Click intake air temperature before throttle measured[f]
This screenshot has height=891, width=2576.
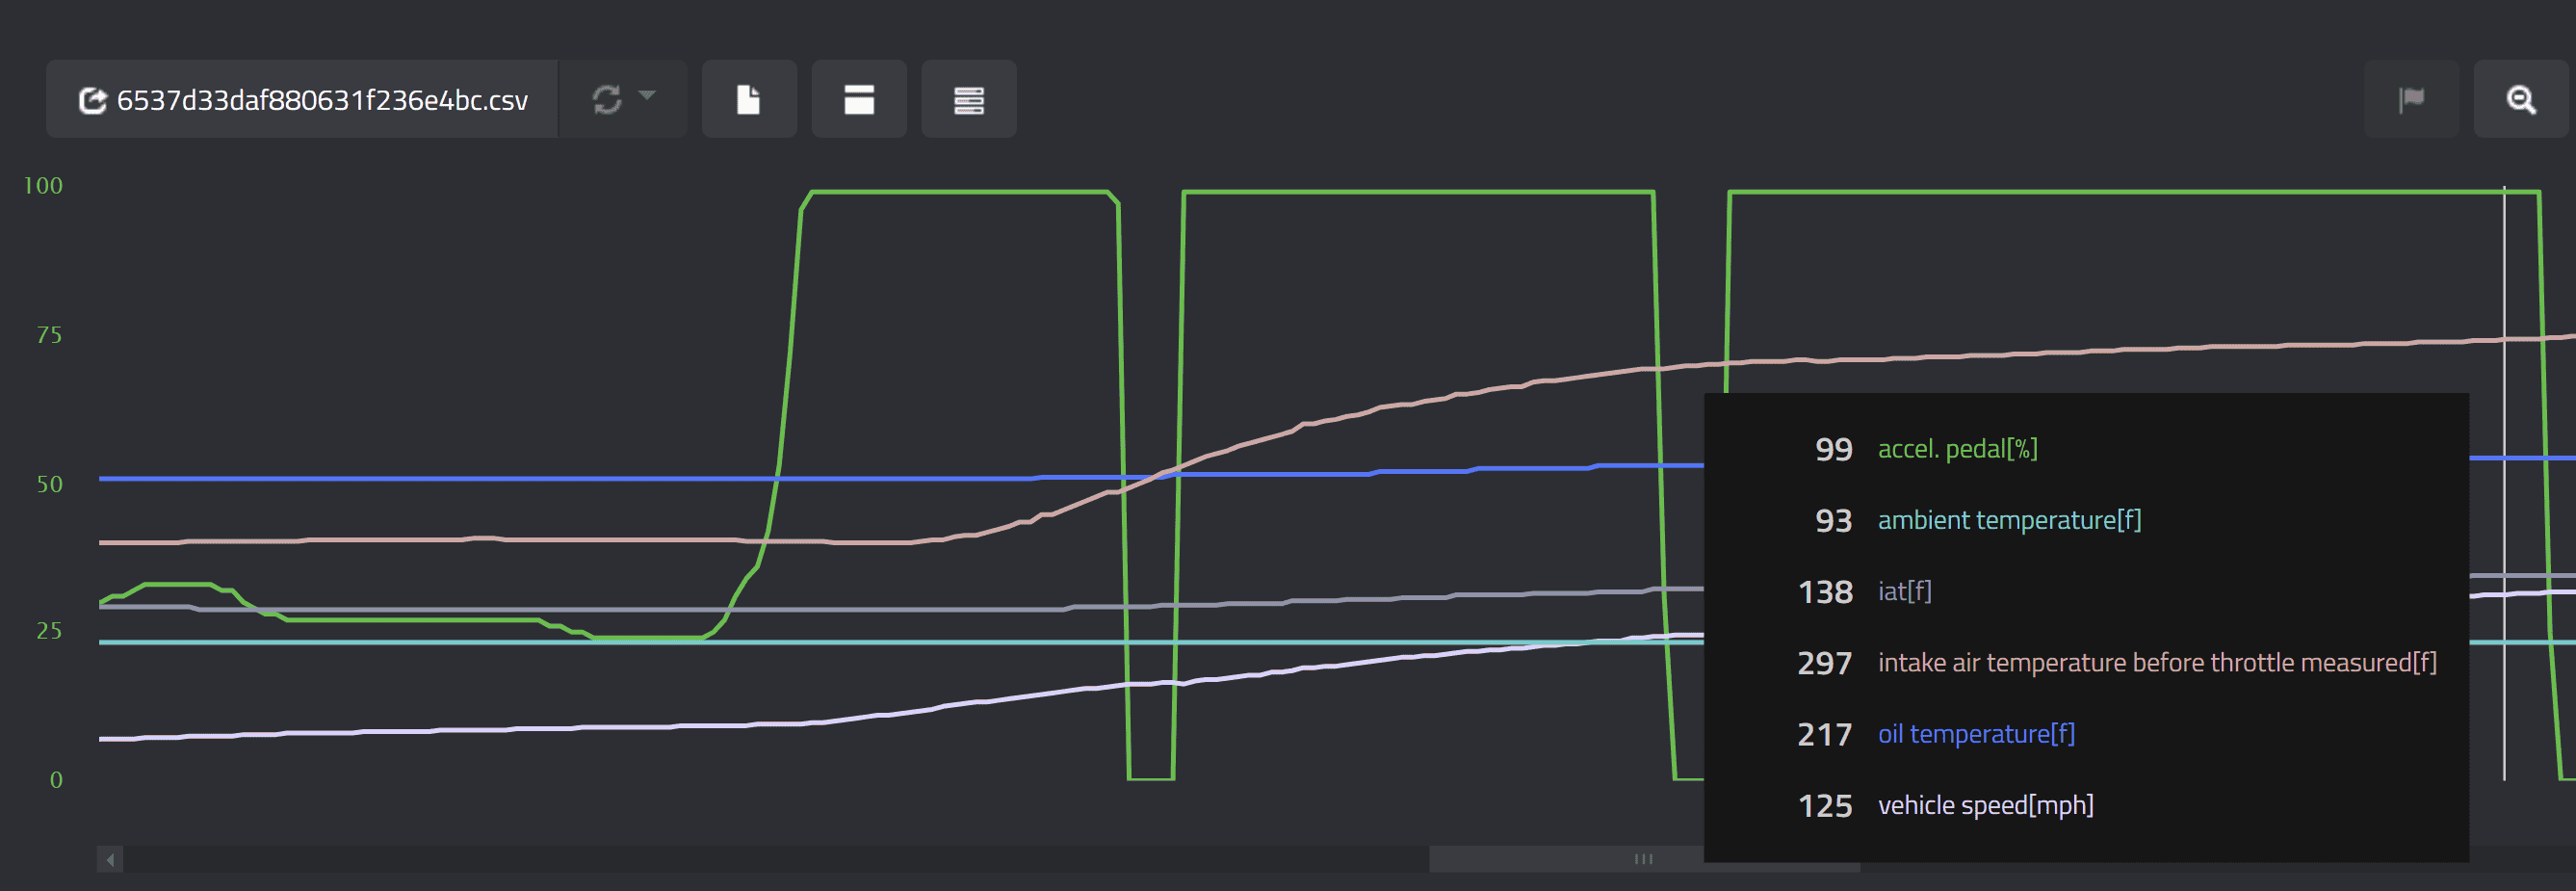(2157, 662)
